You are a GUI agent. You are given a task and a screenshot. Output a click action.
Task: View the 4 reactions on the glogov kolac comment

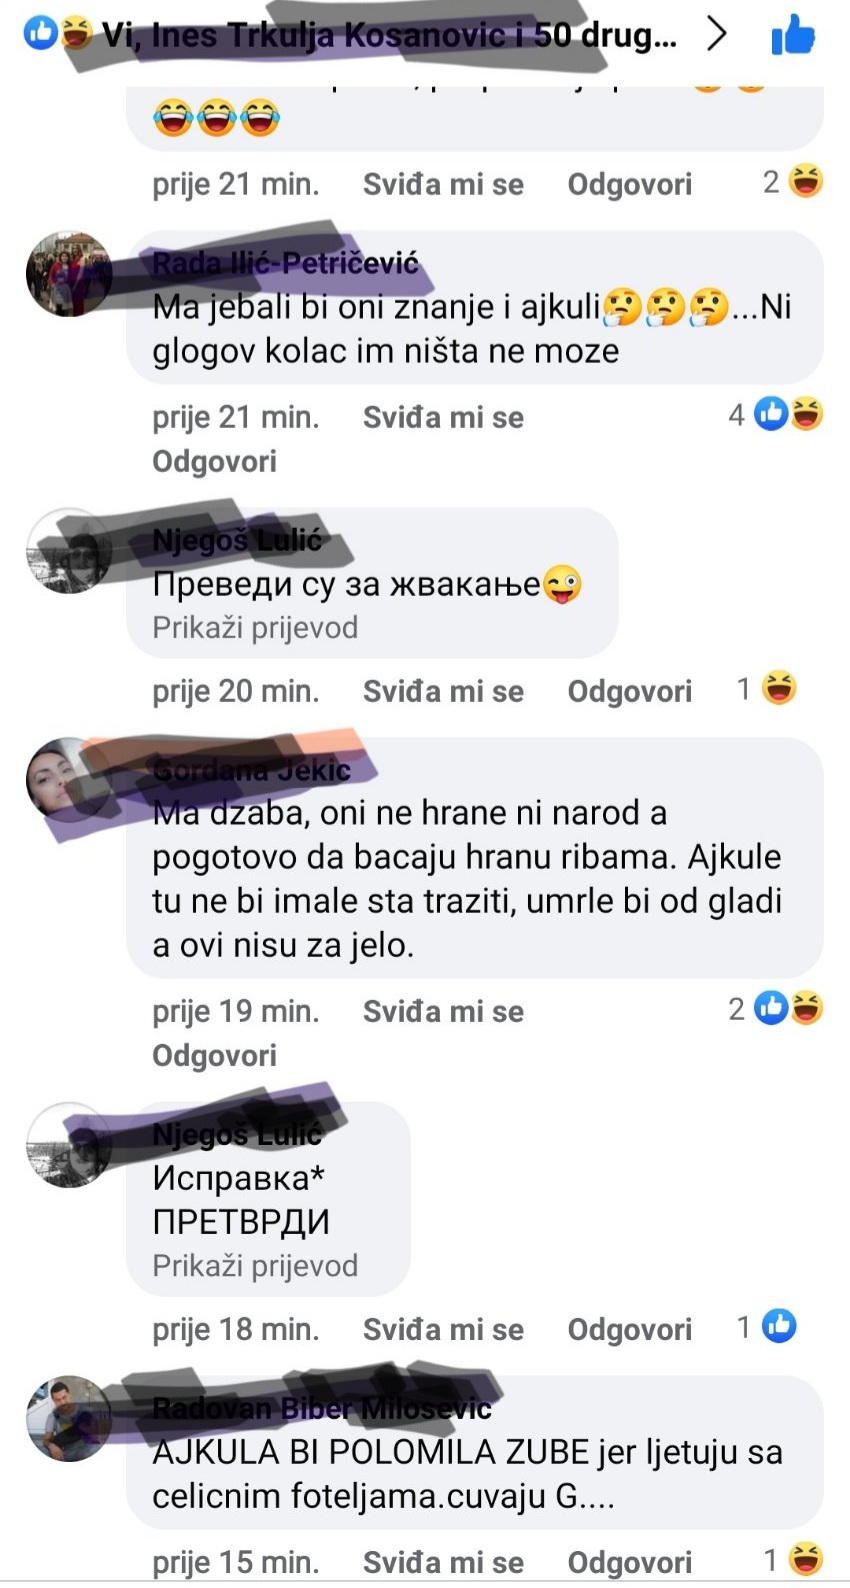(x=775, y=413)
